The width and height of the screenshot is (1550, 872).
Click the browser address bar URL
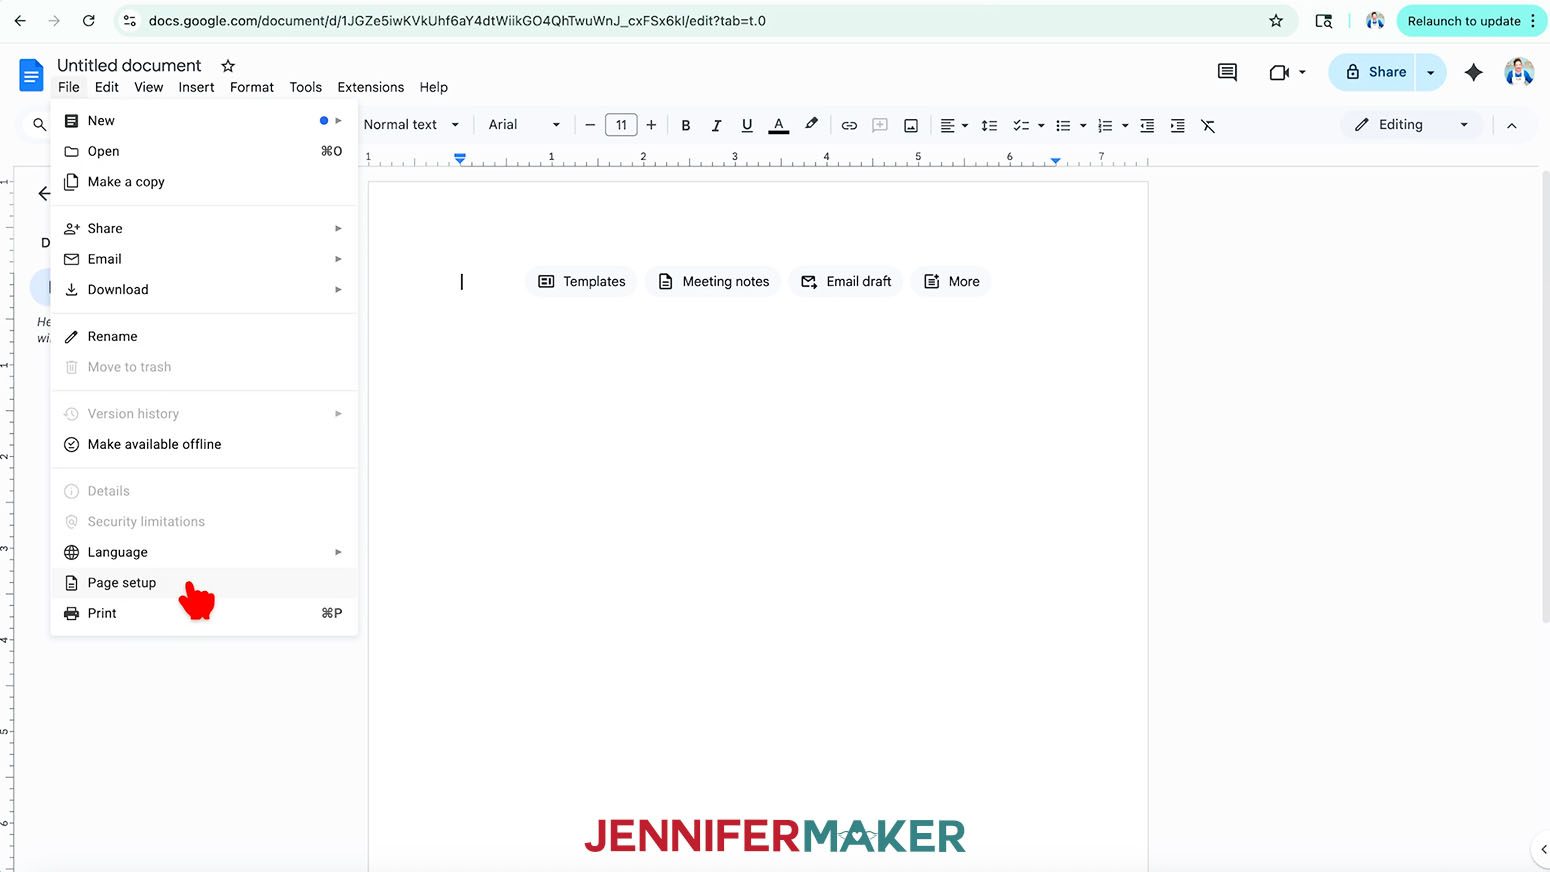click(457, 20)
